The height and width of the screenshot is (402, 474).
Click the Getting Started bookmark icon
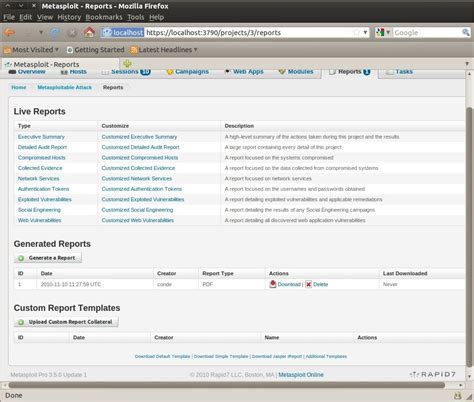[x=70, y=50]
